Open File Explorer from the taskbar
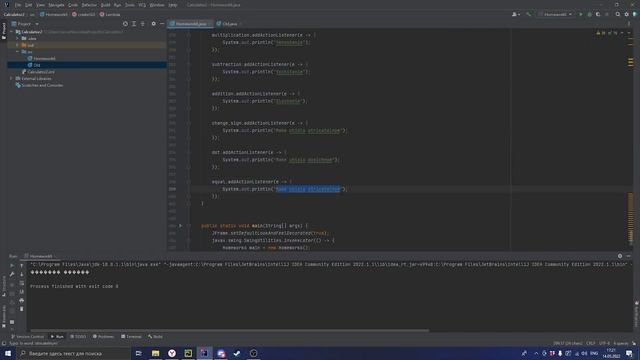This screenshot has height=360, width=640. tap(156, 353)
